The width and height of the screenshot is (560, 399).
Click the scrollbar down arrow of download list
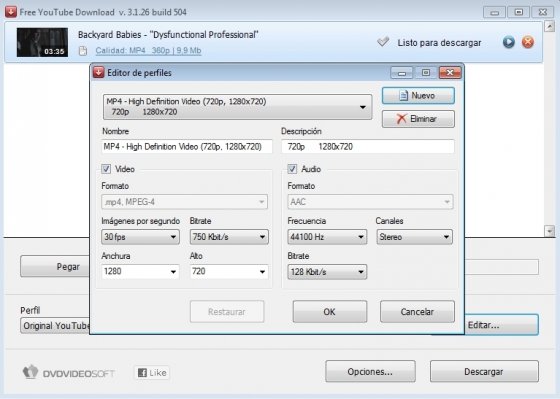tap(549, 231)
